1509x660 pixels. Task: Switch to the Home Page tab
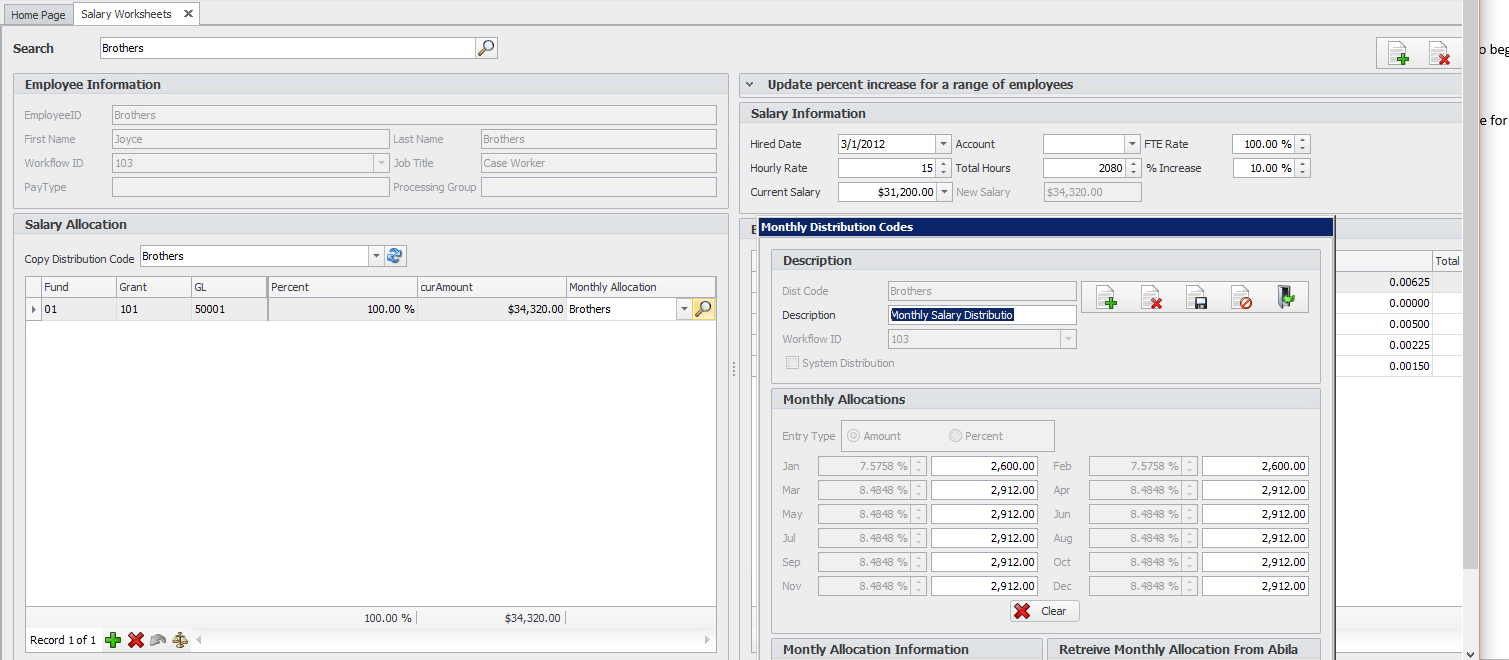click(38, 15)
